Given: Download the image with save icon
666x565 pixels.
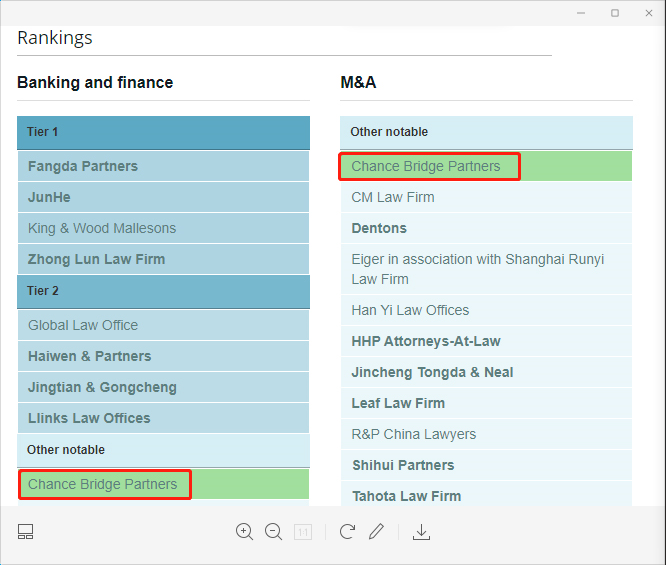Looking at the screenshot, I should 421,532.
